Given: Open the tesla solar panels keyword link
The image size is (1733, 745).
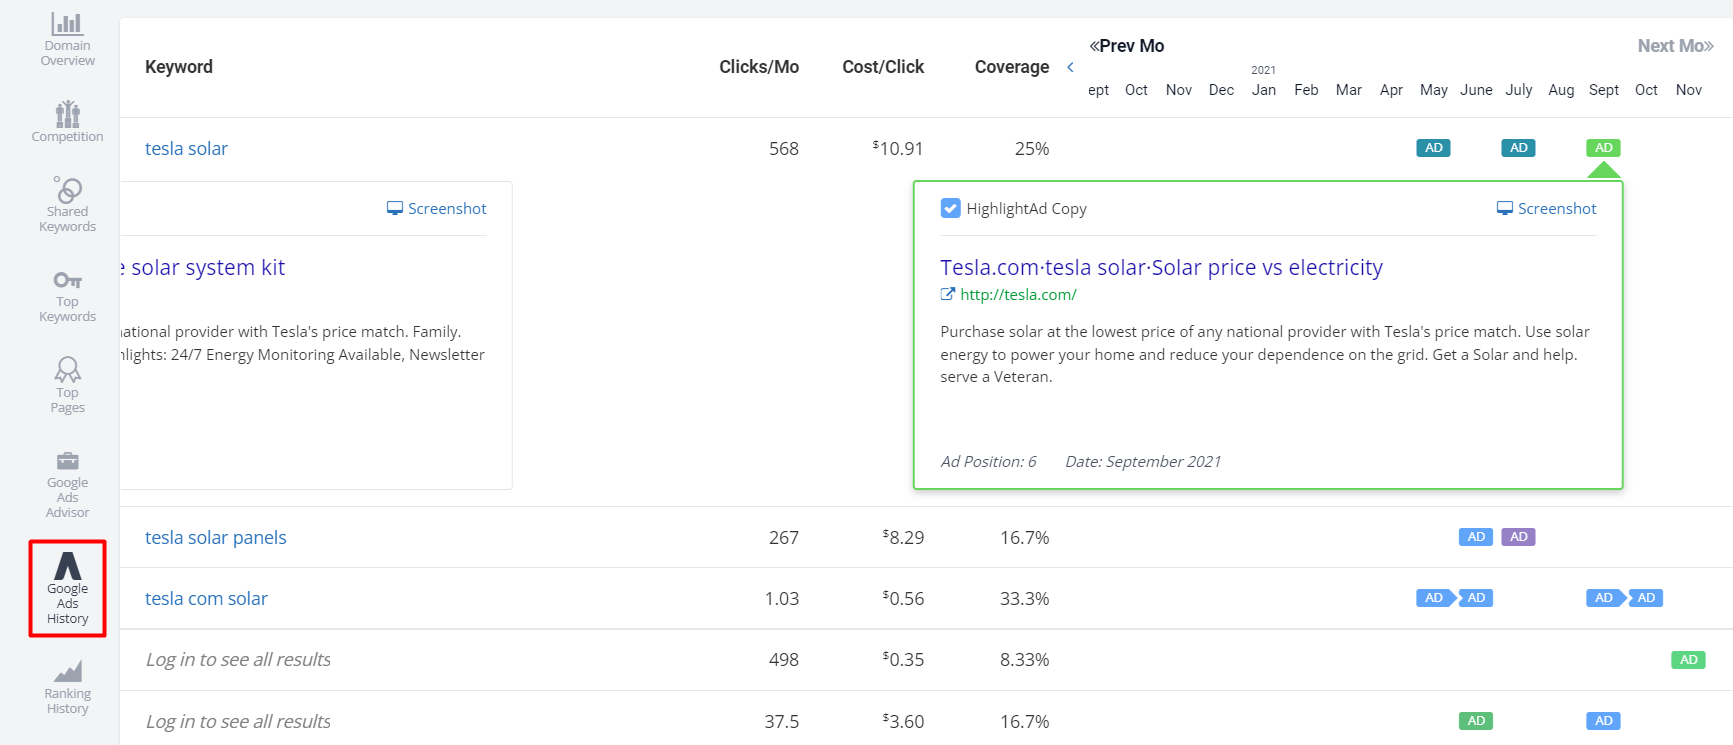Looking at the screenshot, I should pyautogui.click(x=216, y=537).
